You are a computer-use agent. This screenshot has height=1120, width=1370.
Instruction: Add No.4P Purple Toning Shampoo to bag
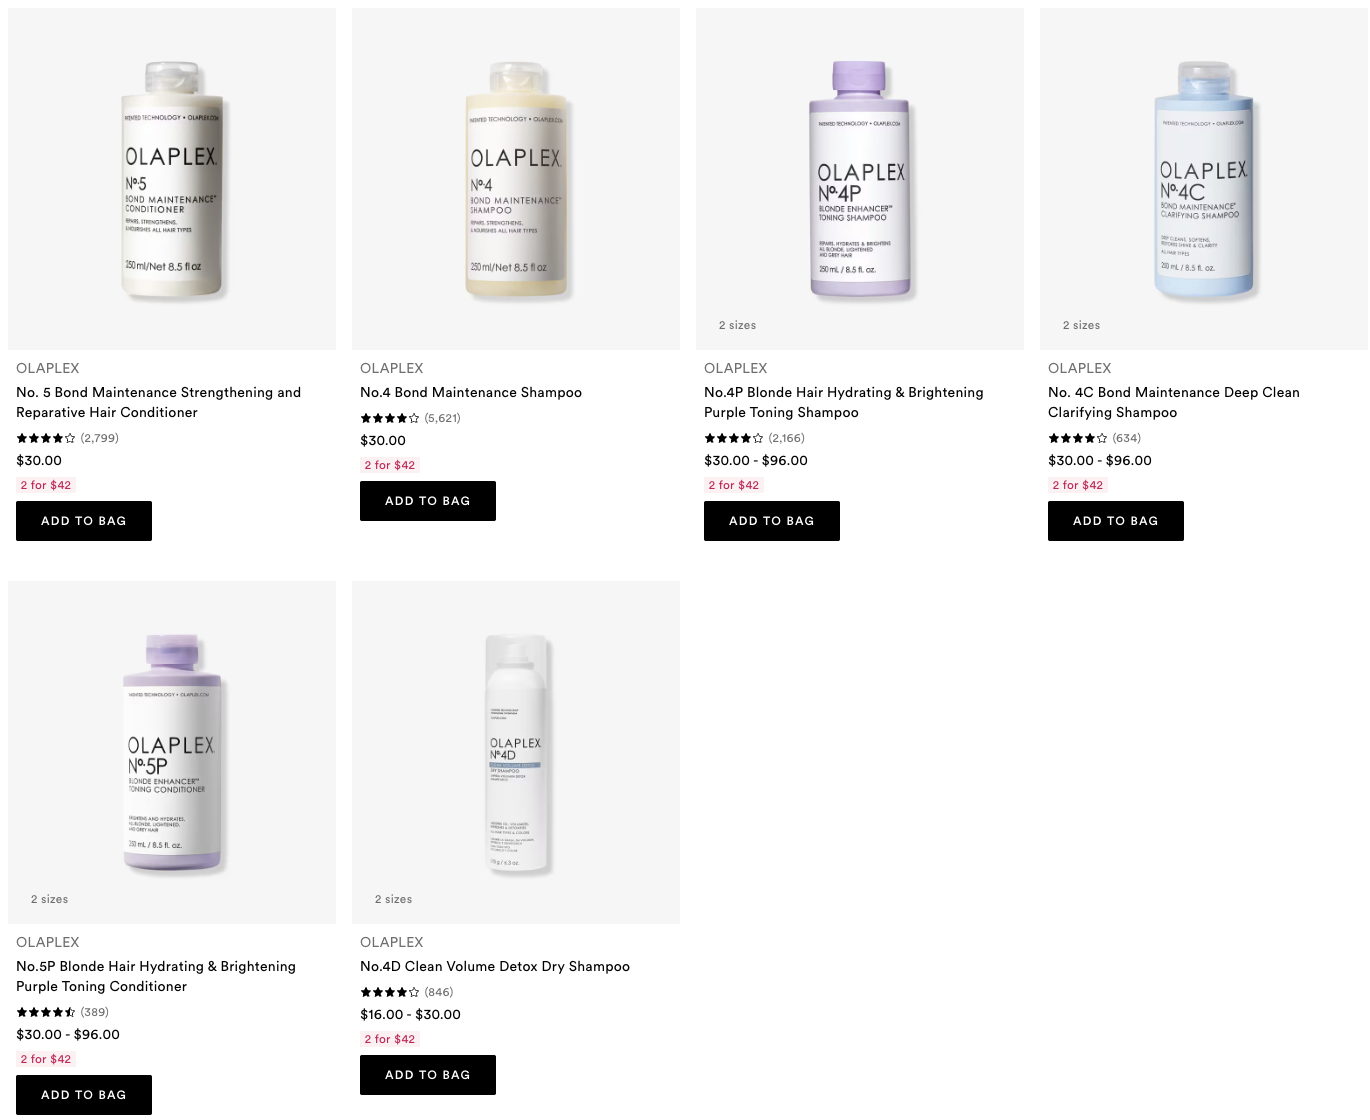pos(772,521)
